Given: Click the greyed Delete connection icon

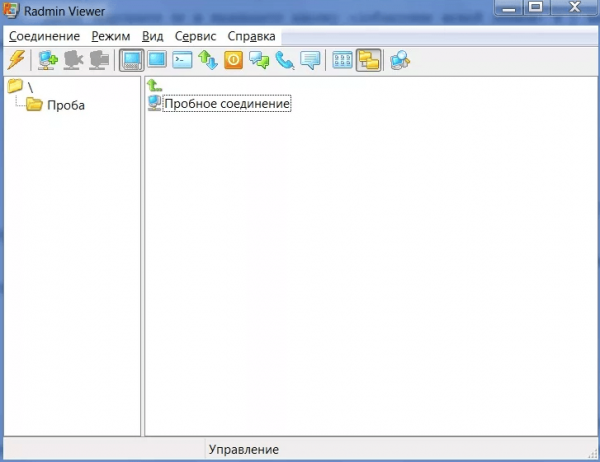Looking at the screenshot, I should [73, 60].
